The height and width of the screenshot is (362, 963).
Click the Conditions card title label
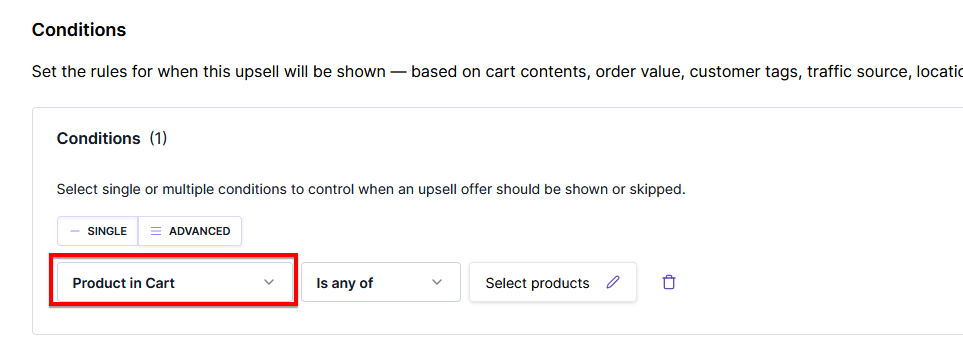click(x=99, y=139)
